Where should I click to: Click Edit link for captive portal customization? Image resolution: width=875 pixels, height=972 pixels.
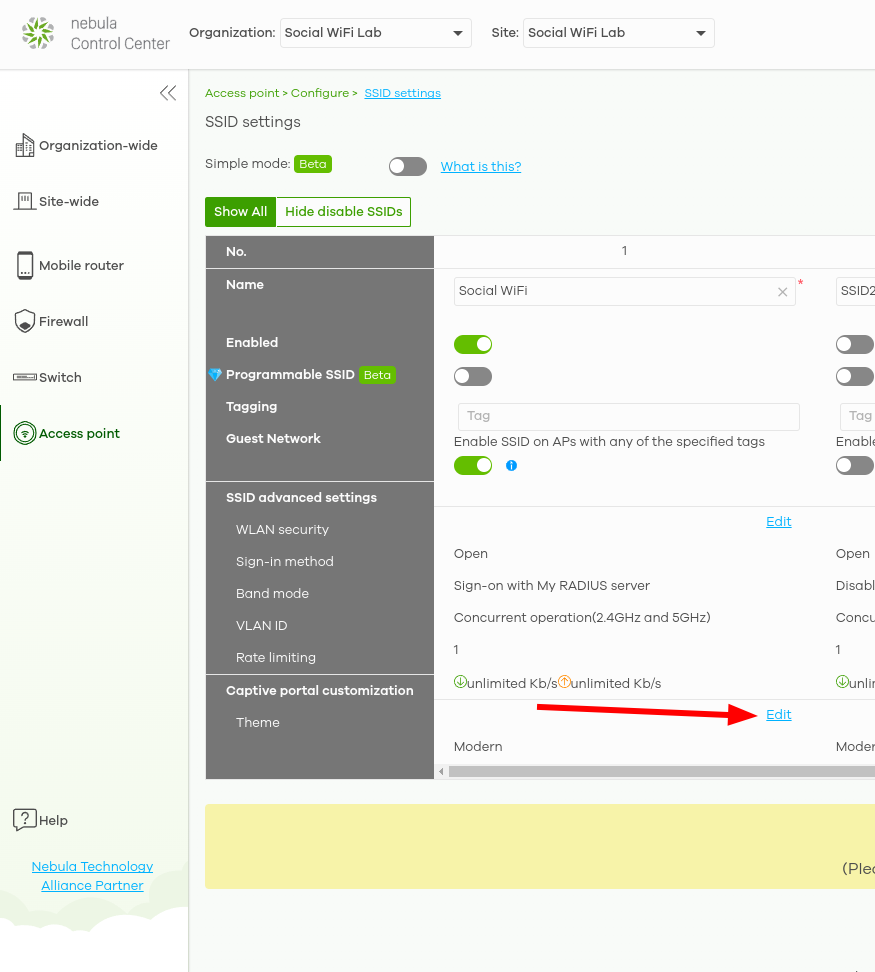pos(778,714)
